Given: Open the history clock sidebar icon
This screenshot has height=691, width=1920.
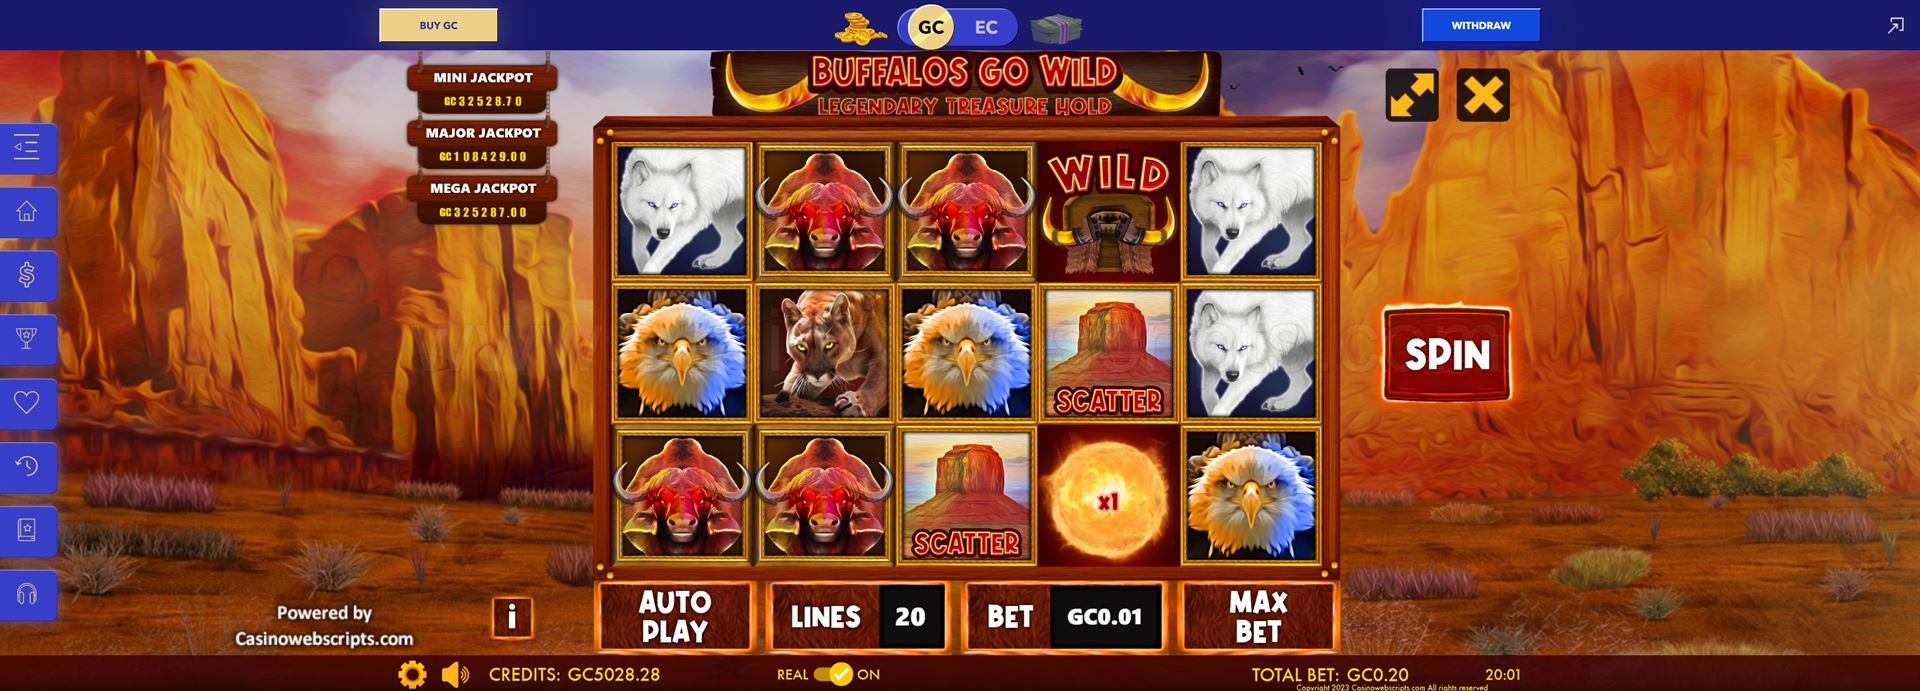Looking at the screenshot, I should coord(27,467).
